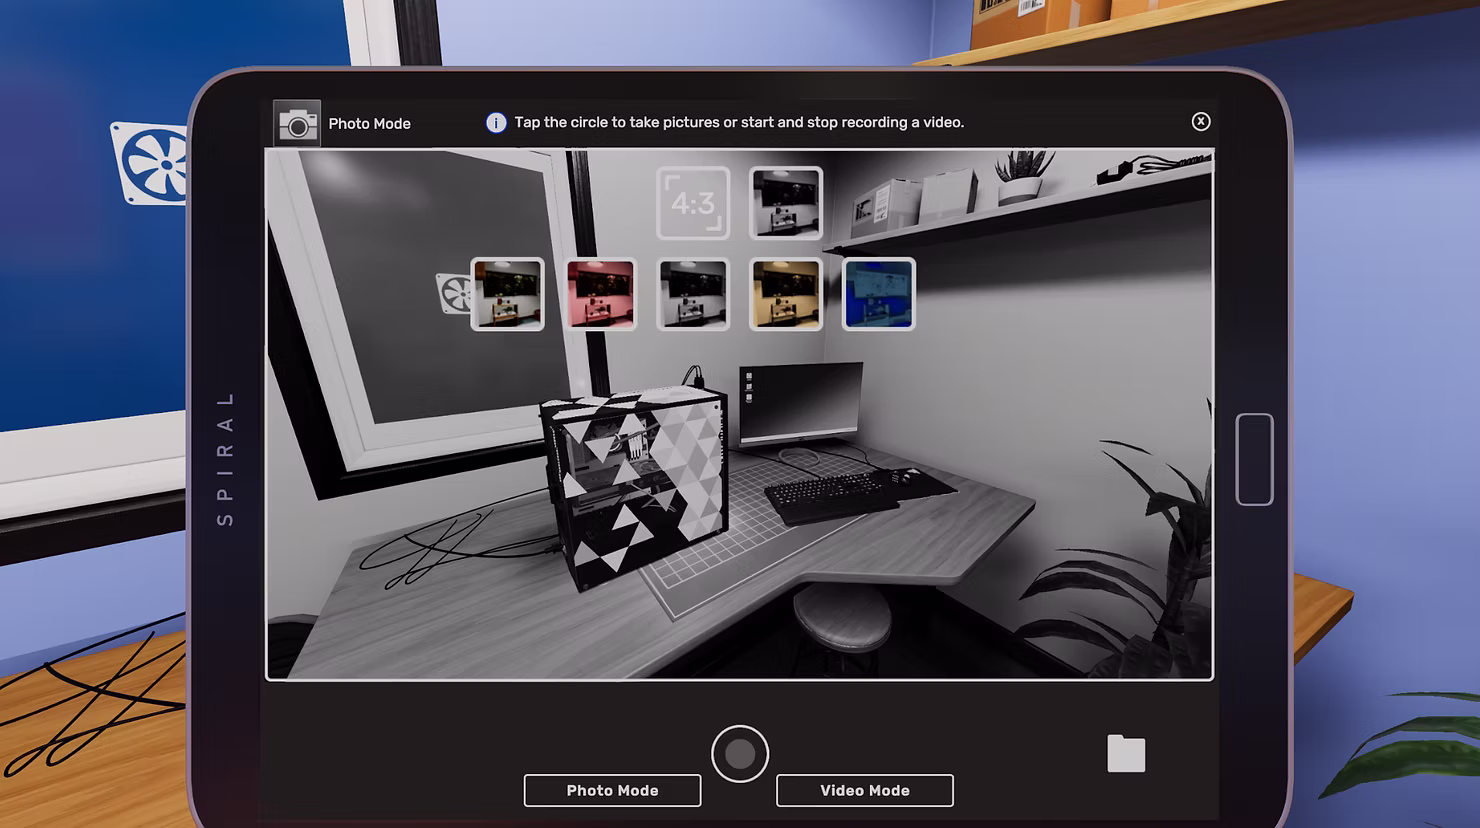Screen dimensions: 1480x828
Task: Click the blue info icon in header
Action: [496, 123]
